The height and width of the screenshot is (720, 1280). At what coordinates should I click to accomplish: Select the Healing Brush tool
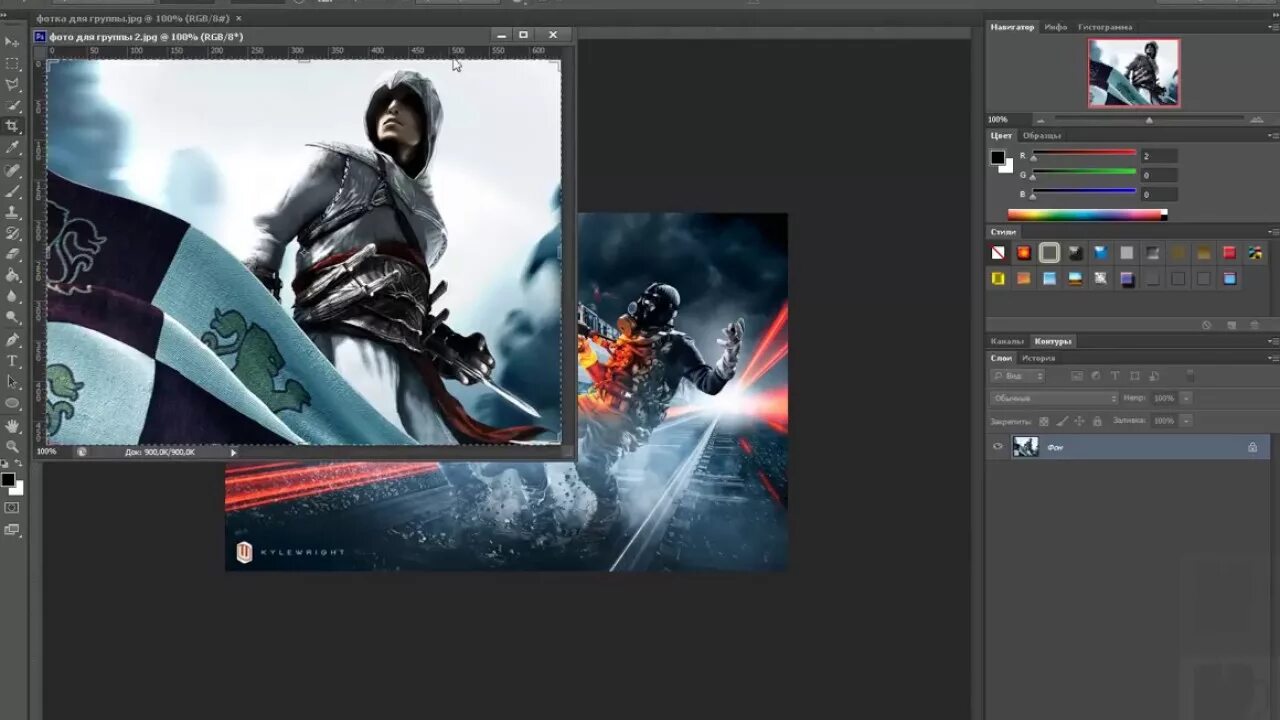pos(12,169)
